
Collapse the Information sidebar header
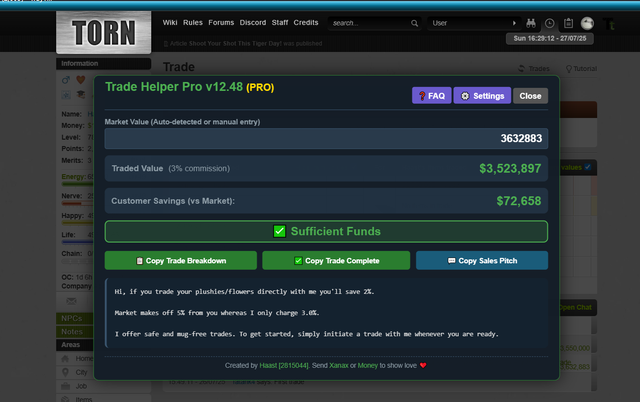click(x=104, y=64)
